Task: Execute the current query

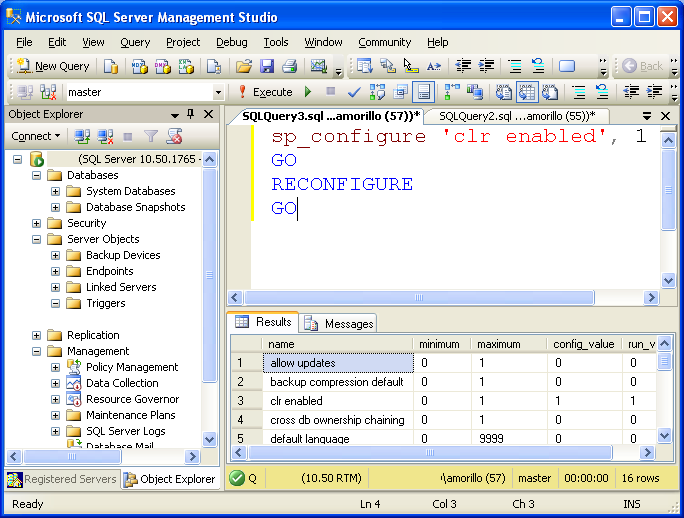Action: [x=266, y=92]
